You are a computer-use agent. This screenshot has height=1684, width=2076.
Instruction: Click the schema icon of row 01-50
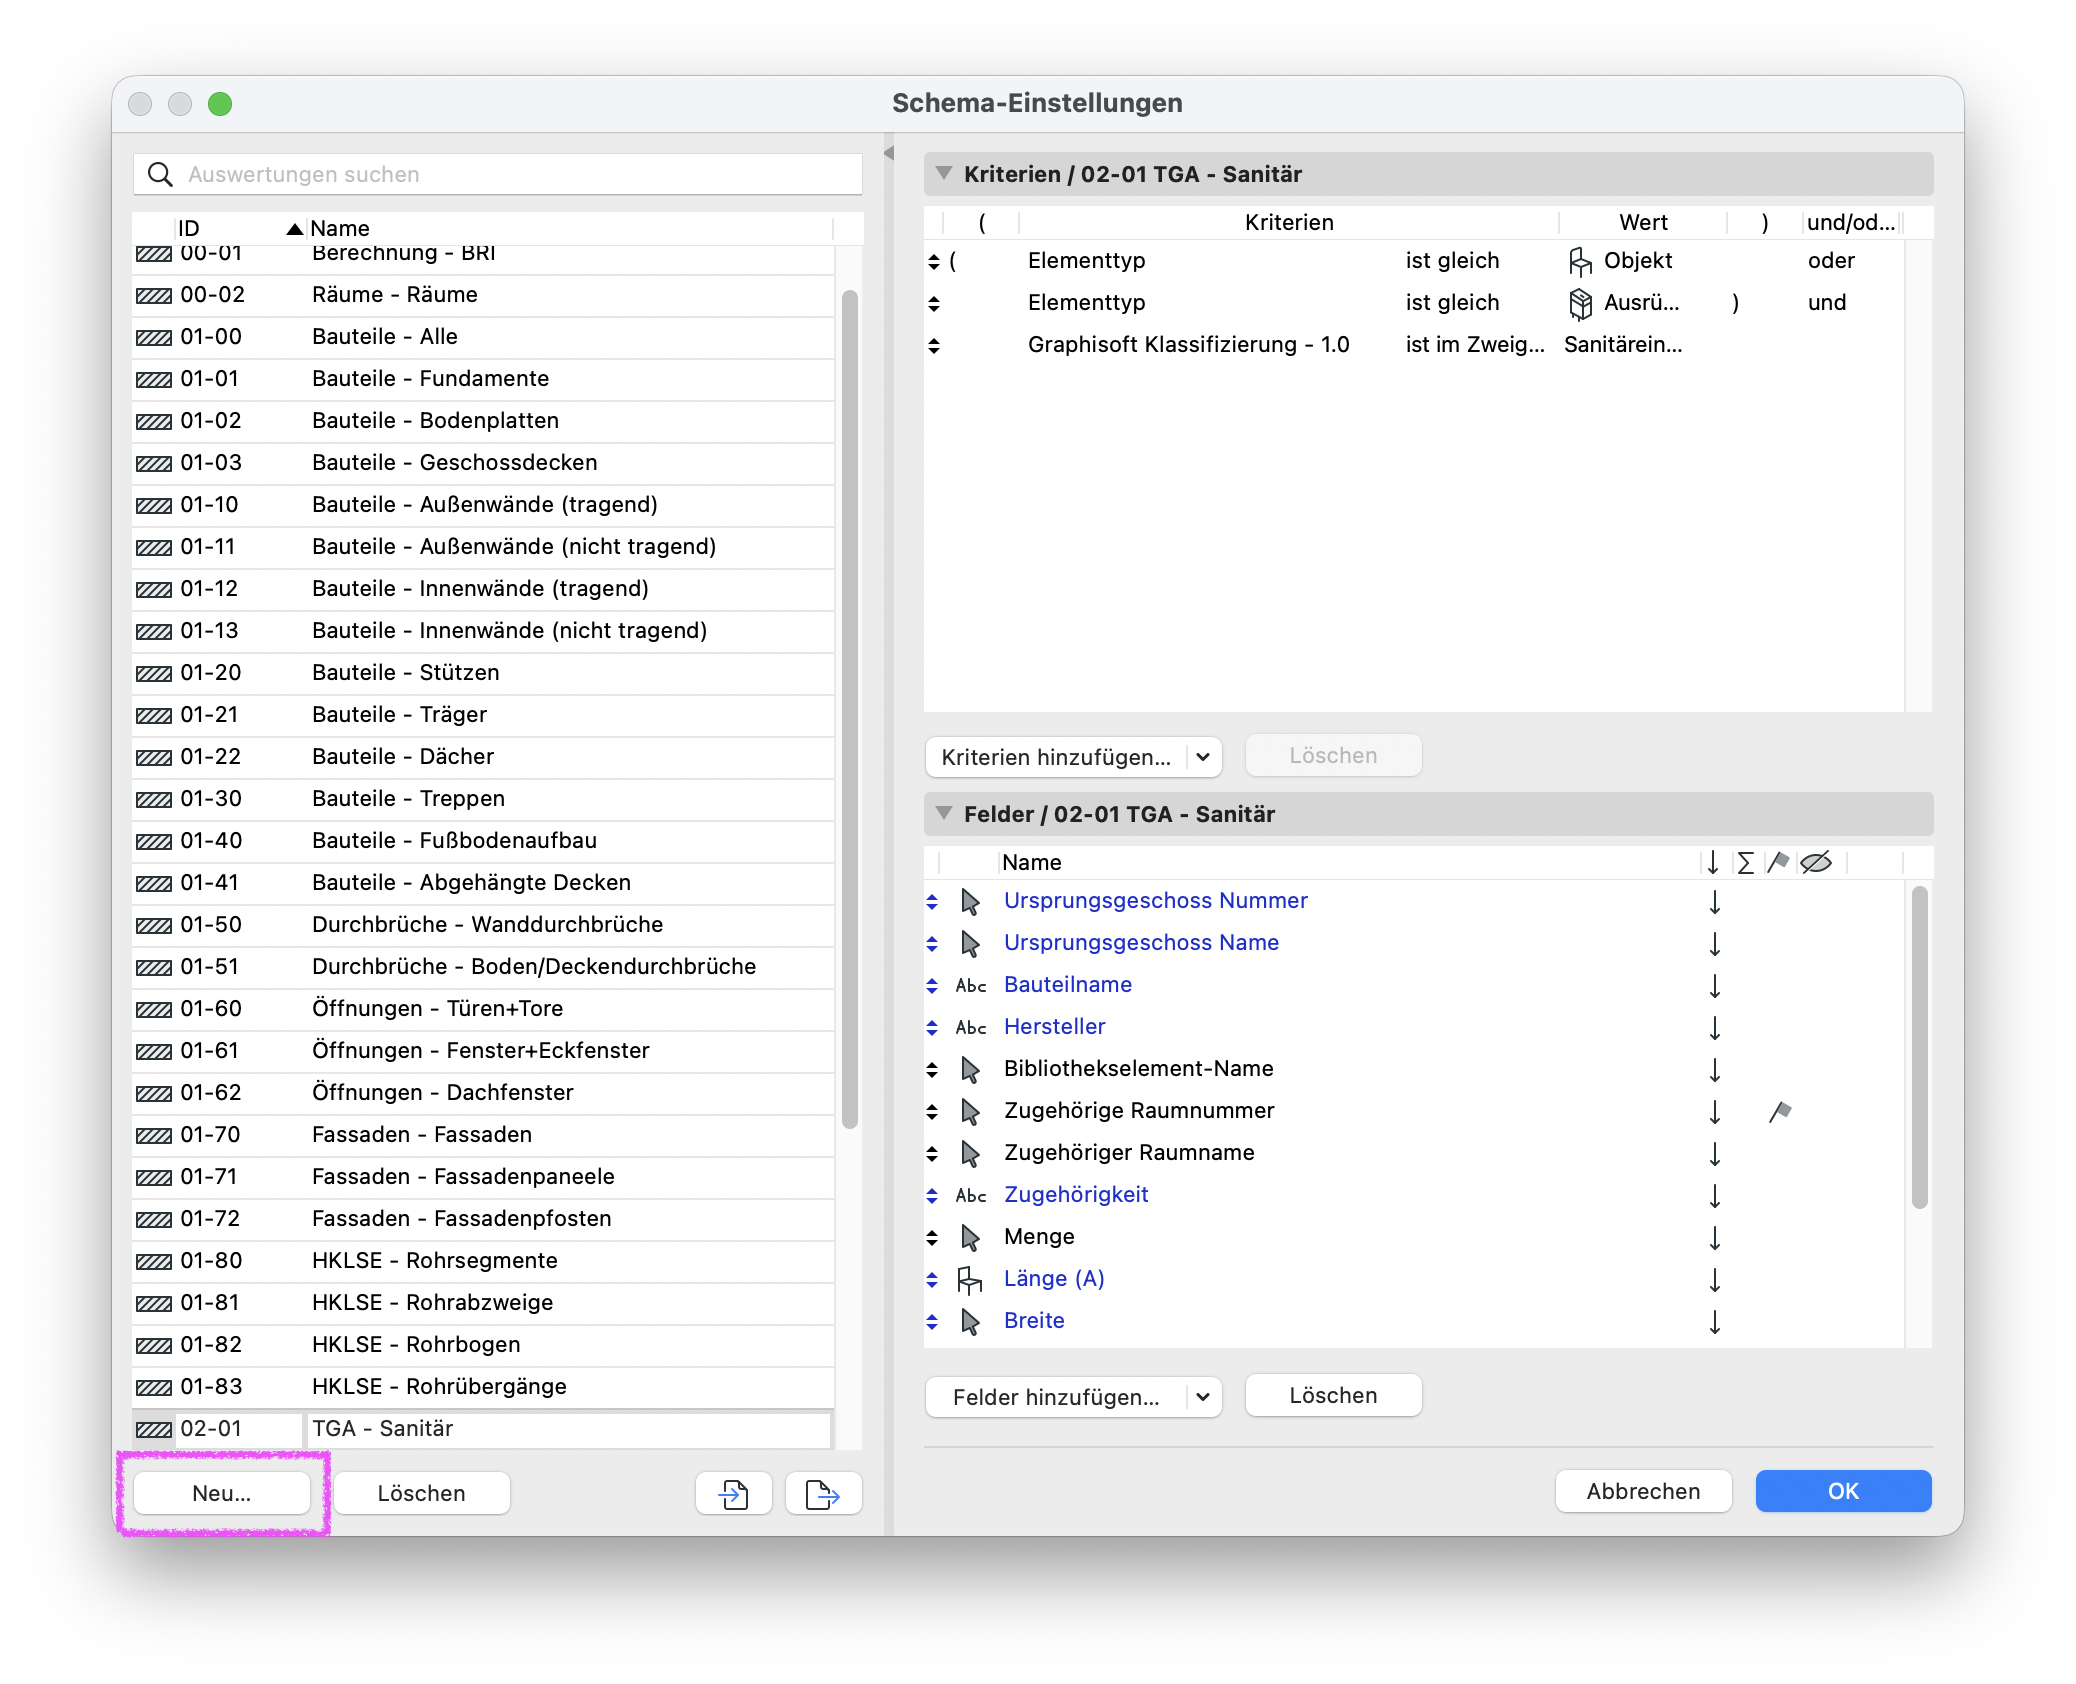pos(153,925)
